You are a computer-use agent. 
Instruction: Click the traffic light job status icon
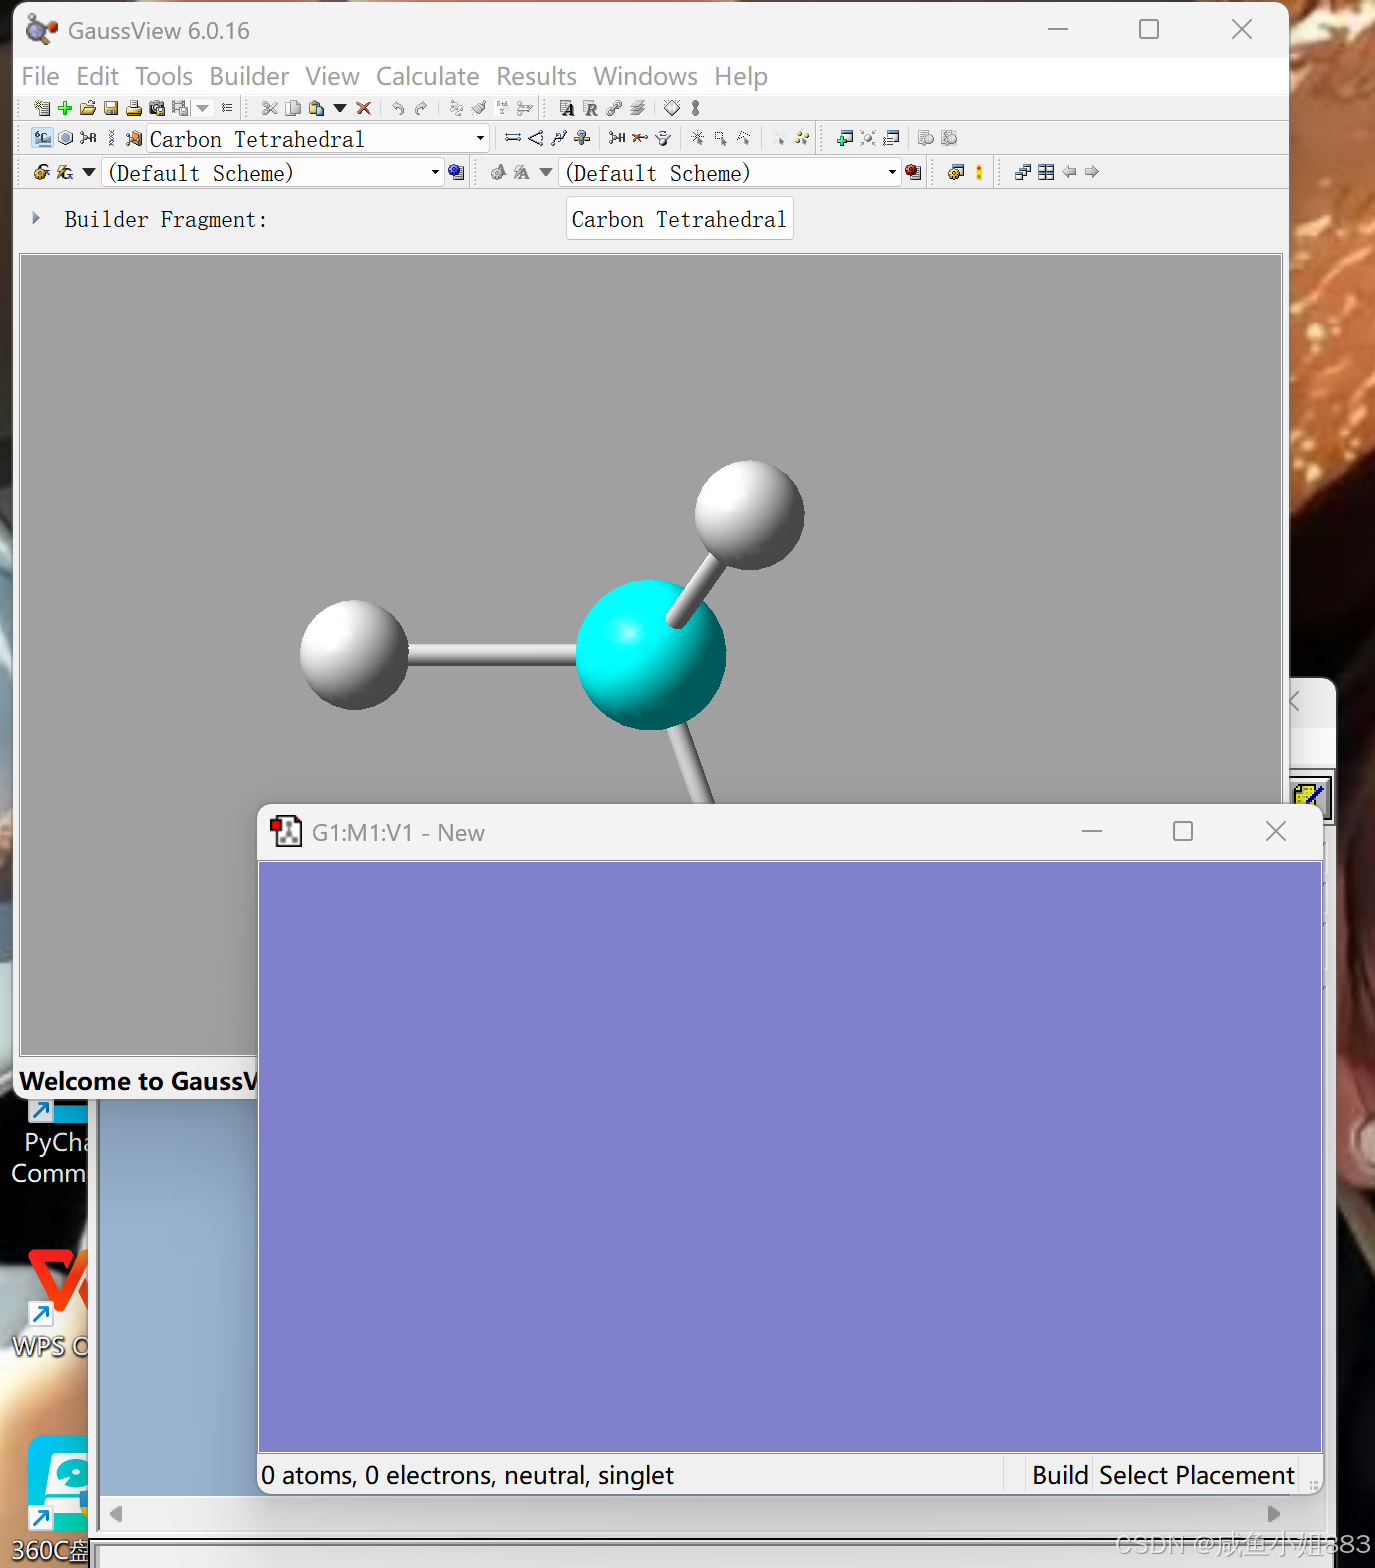click(x=979, y=172)
